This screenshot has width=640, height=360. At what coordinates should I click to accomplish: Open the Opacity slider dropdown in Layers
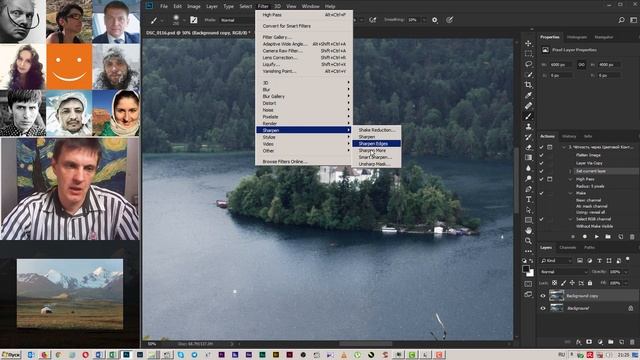point(626,272)
